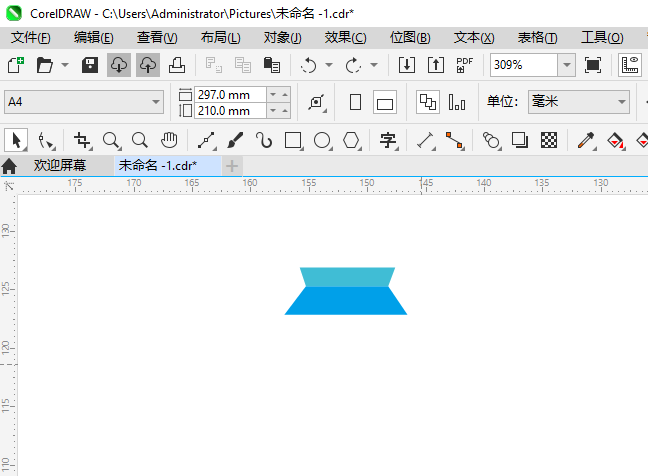This screenshot has height=476, width=648.
Task: Open the zoom level 309% dropdown
Action: tap(567, 65)
